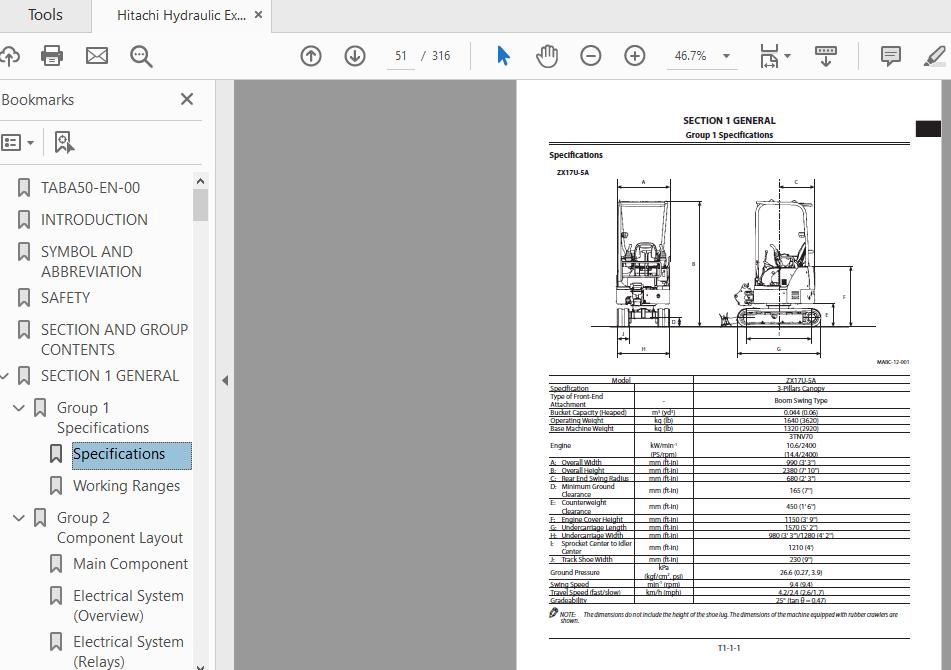Image resolution: width=951 pixels, height=670 pixels.
Task: Collapse the Group 1 Specifications node
Action: tap(18, 408)
